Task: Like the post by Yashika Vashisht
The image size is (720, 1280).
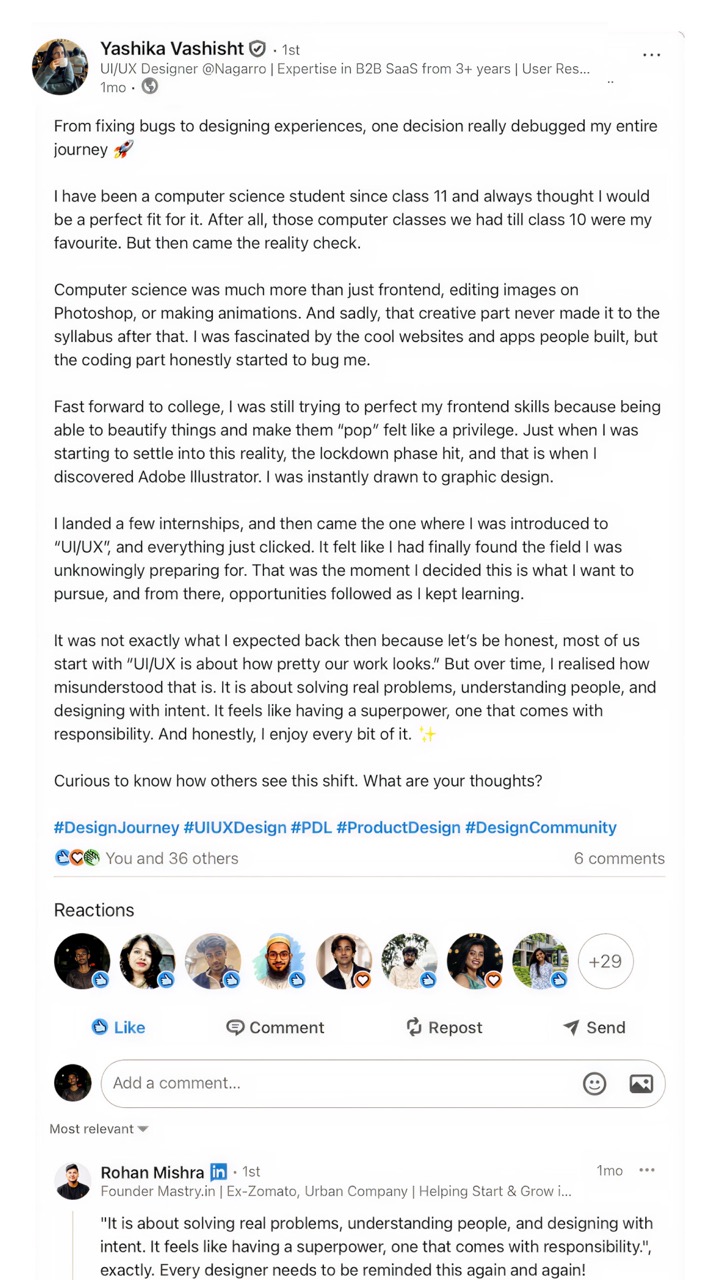Action: (x=118, y=1027)
